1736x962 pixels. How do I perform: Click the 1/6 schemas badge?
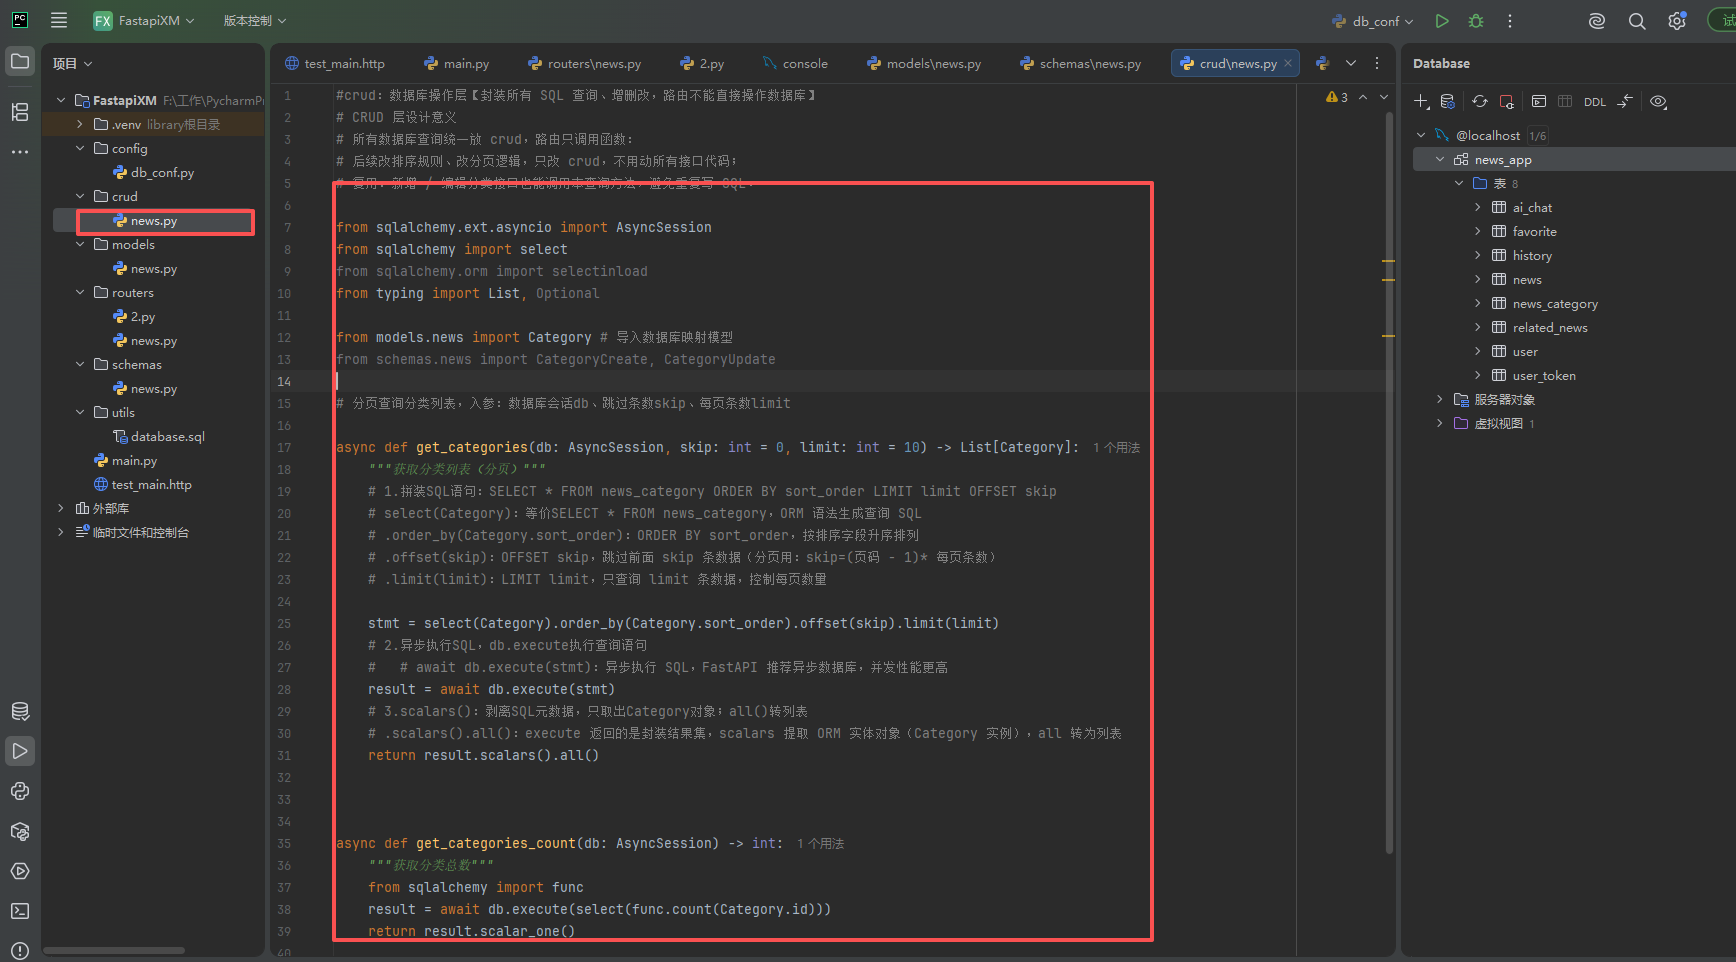click(x=1538, y=135)
